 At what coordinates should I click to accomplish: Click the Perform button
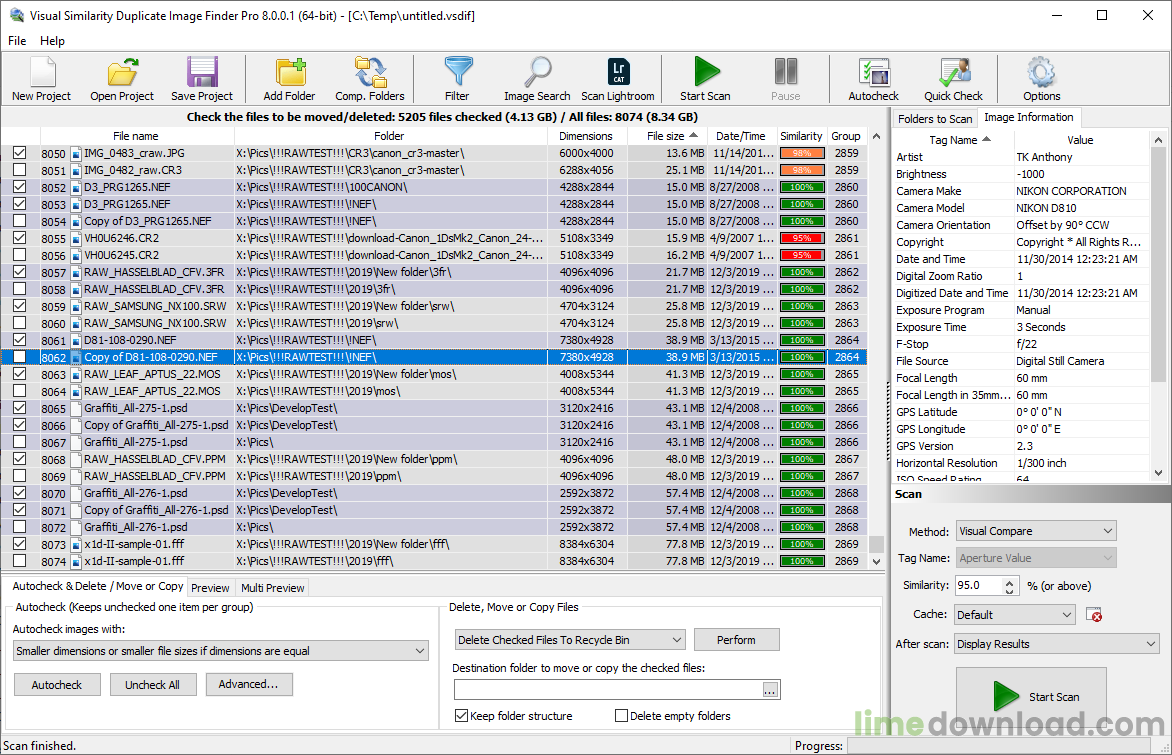coord(736,640)
